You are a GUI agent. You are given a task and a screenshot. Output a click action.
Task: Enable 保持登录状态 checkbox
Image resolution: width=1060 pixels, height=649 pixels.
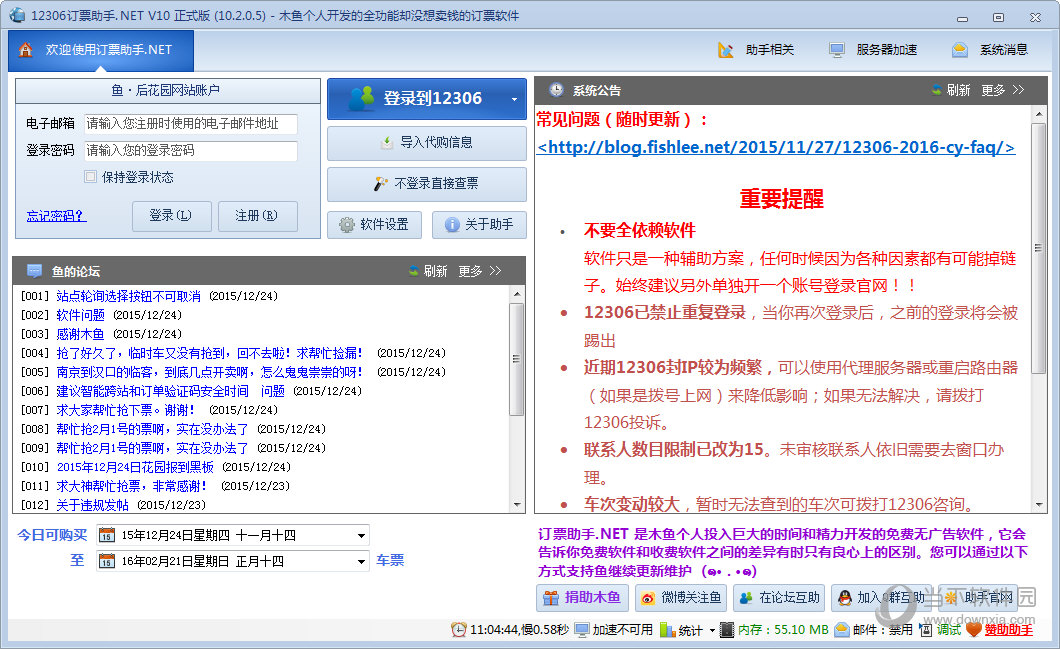pyautogui.click(x=91, y=177)
